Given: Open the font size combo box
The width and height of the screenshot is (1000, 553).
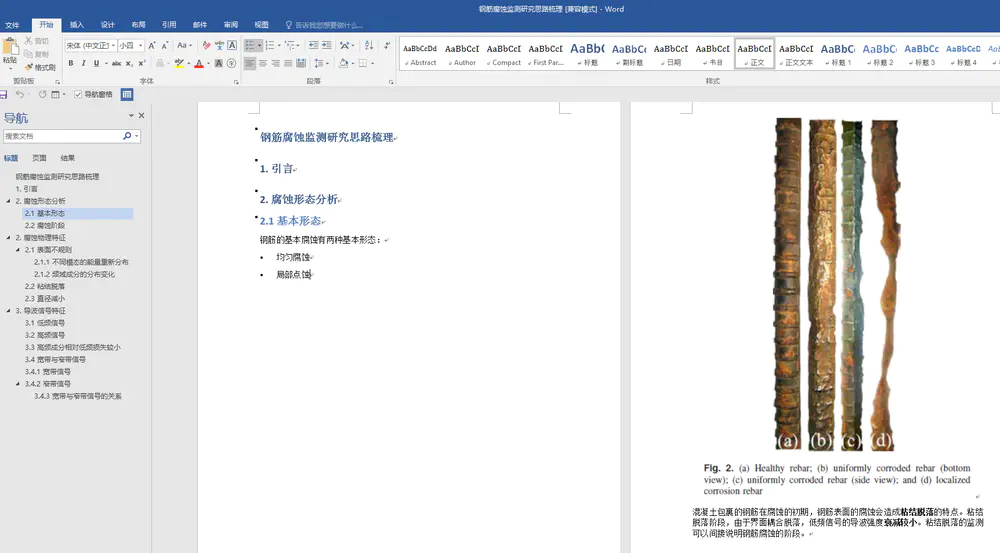Looking at the screenshot, I should click(131, 45).
